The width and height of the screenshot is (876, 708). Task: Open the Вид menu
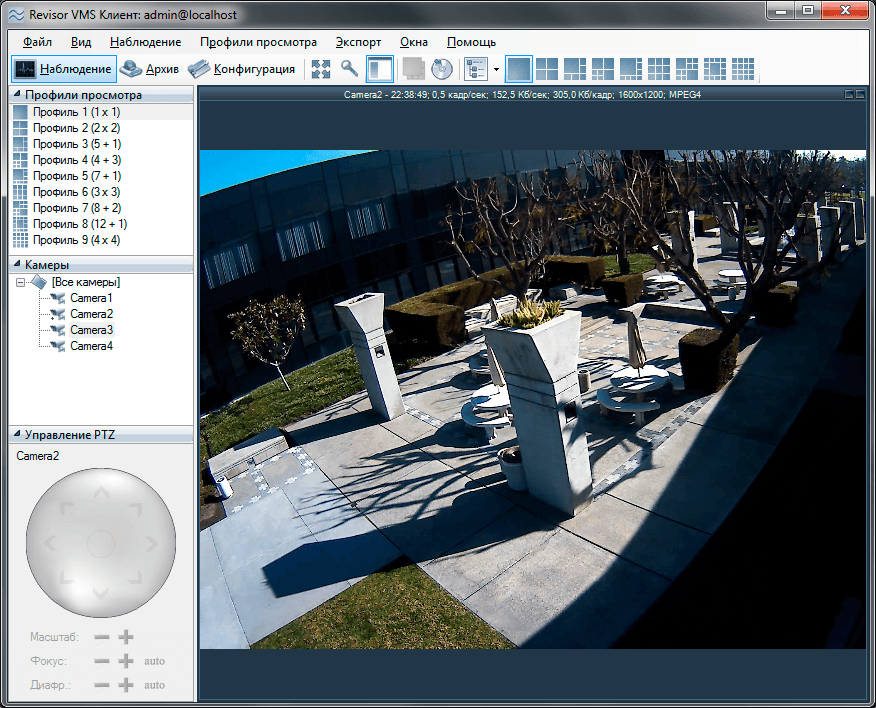pyautogui.click(x=81, y=42)
